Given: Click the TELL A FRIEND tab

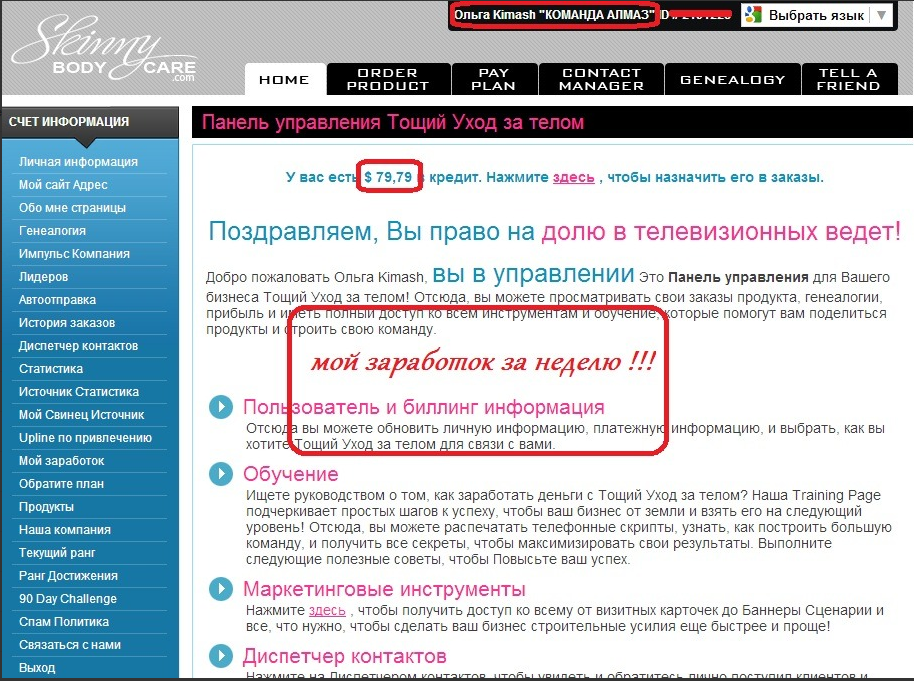Looking at the screenshot, I should coord(849,79).
